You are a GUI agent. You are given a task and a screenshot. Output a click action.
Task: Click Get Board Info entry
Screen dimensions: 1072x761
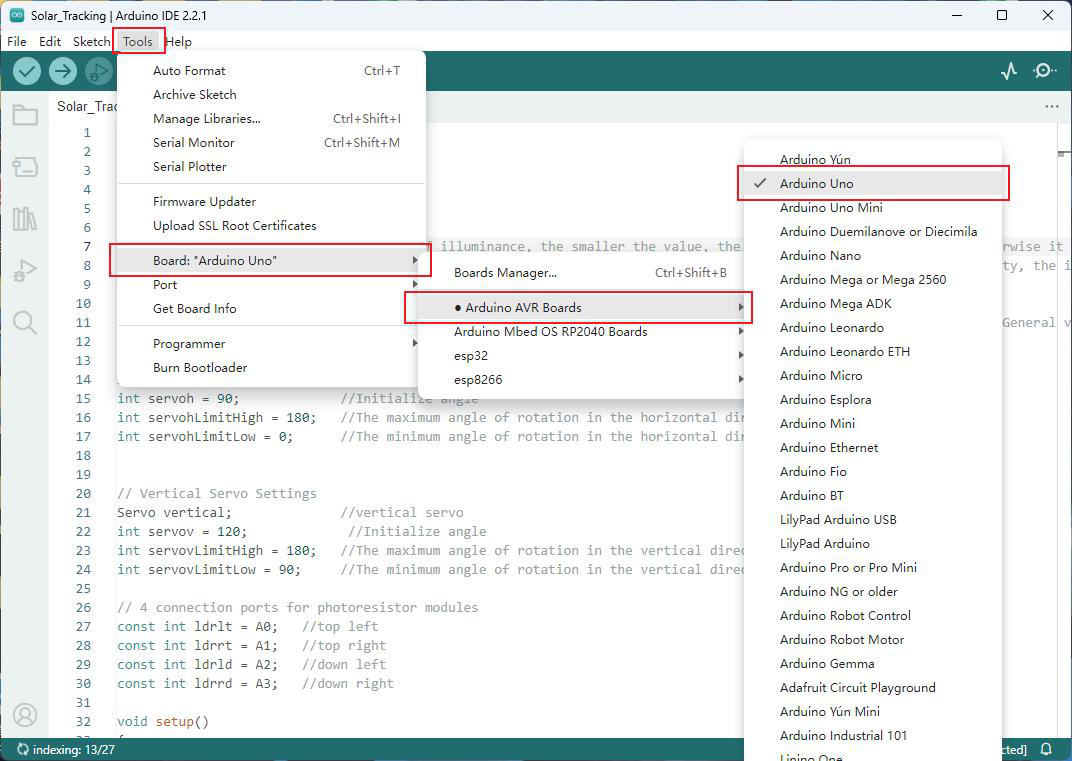(271, 308)
